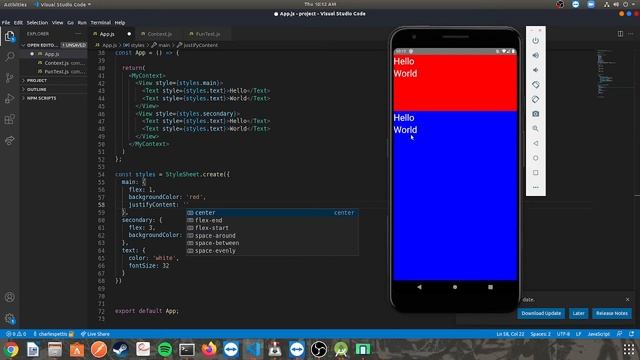Open the Selection menu
The image size is (640, 360).
37,23
